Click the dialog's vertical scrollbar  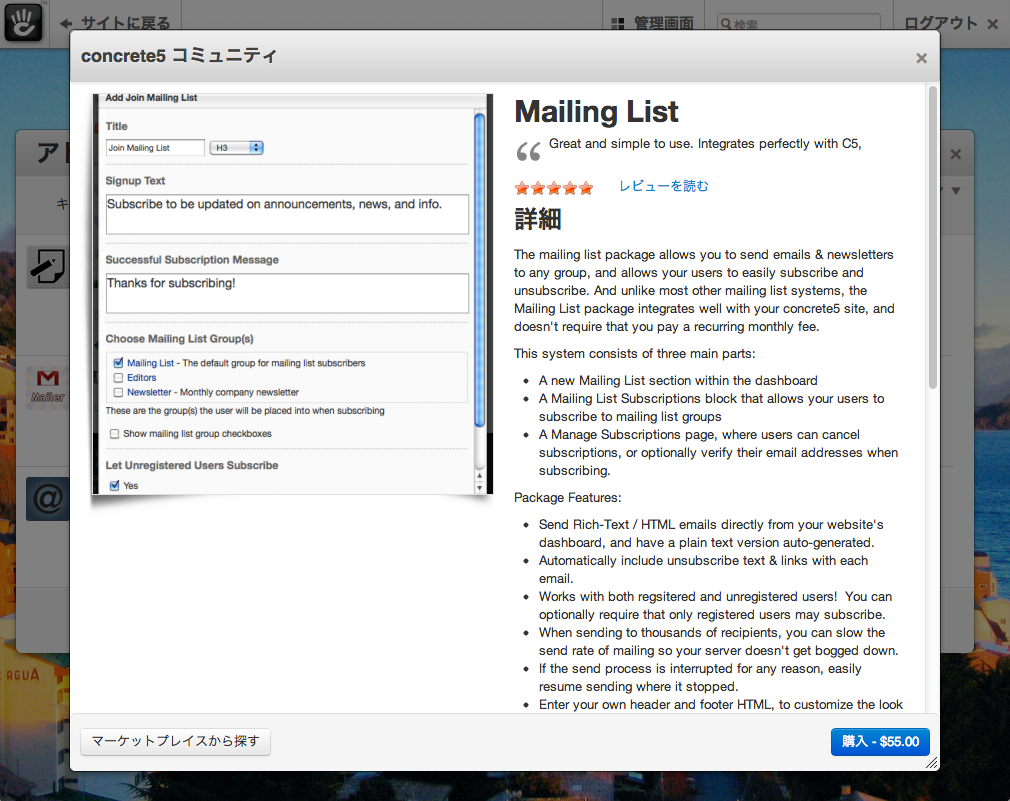[x=932, y=240]
